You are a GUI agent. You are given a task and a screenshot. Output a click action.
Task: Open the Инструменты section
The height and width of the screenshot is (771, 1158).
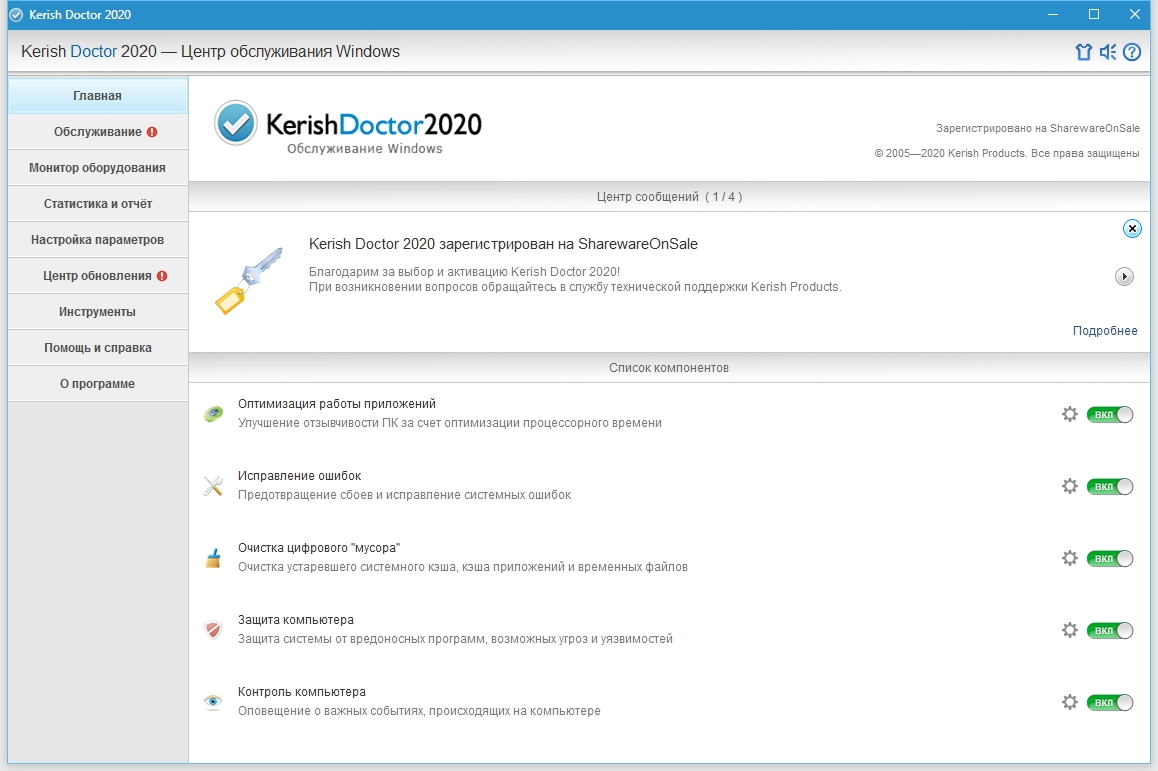coord(97,312)
